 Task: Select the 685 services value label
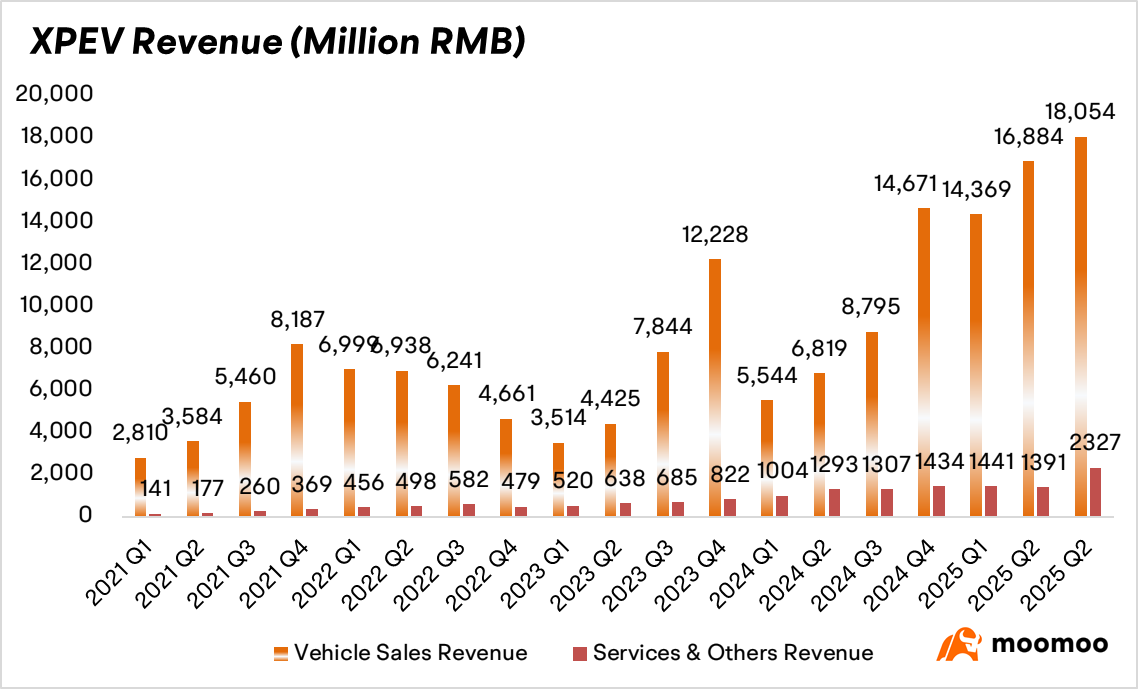[x=676, y=477]
